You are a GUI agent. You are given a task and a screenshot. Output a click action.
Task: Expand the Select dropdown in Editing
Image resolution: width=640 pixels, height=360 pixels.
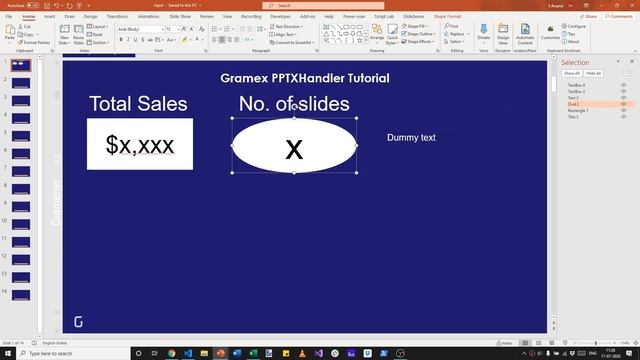pyautogui.click(x=453, y=42)
